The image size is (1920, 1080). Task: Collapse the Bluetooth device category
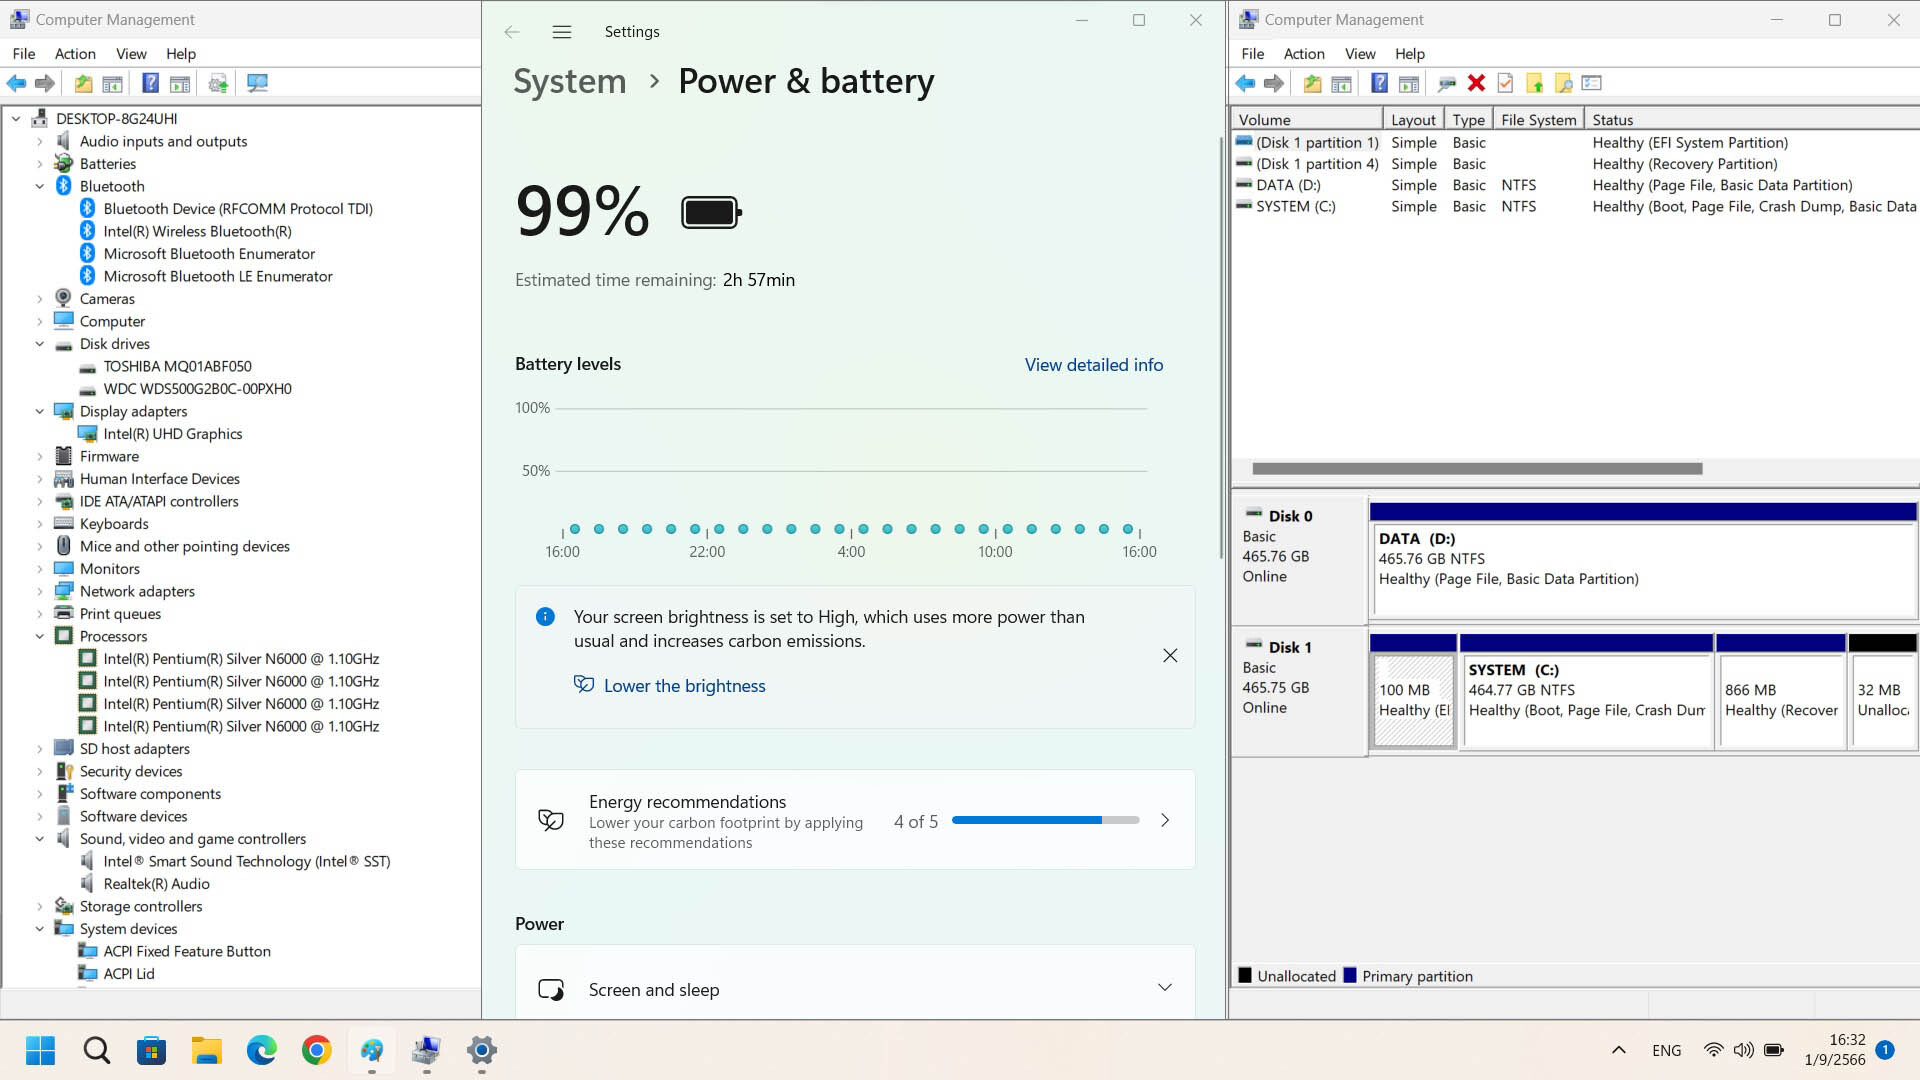tap(40, 186)
